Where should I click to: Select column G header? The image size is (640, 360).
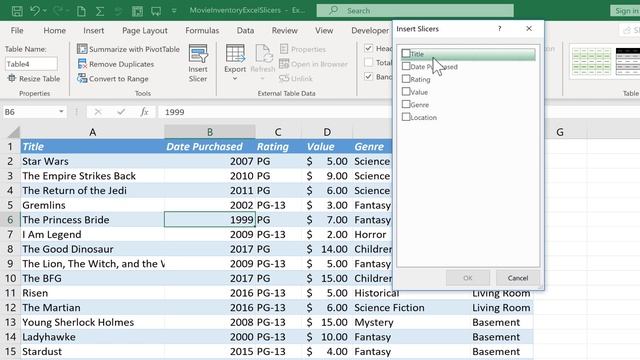click(560, 132)
